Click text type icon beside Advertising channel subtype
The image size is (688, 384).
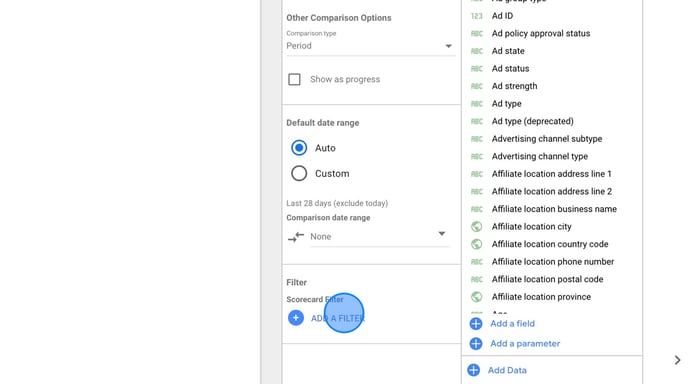[477, 139]
